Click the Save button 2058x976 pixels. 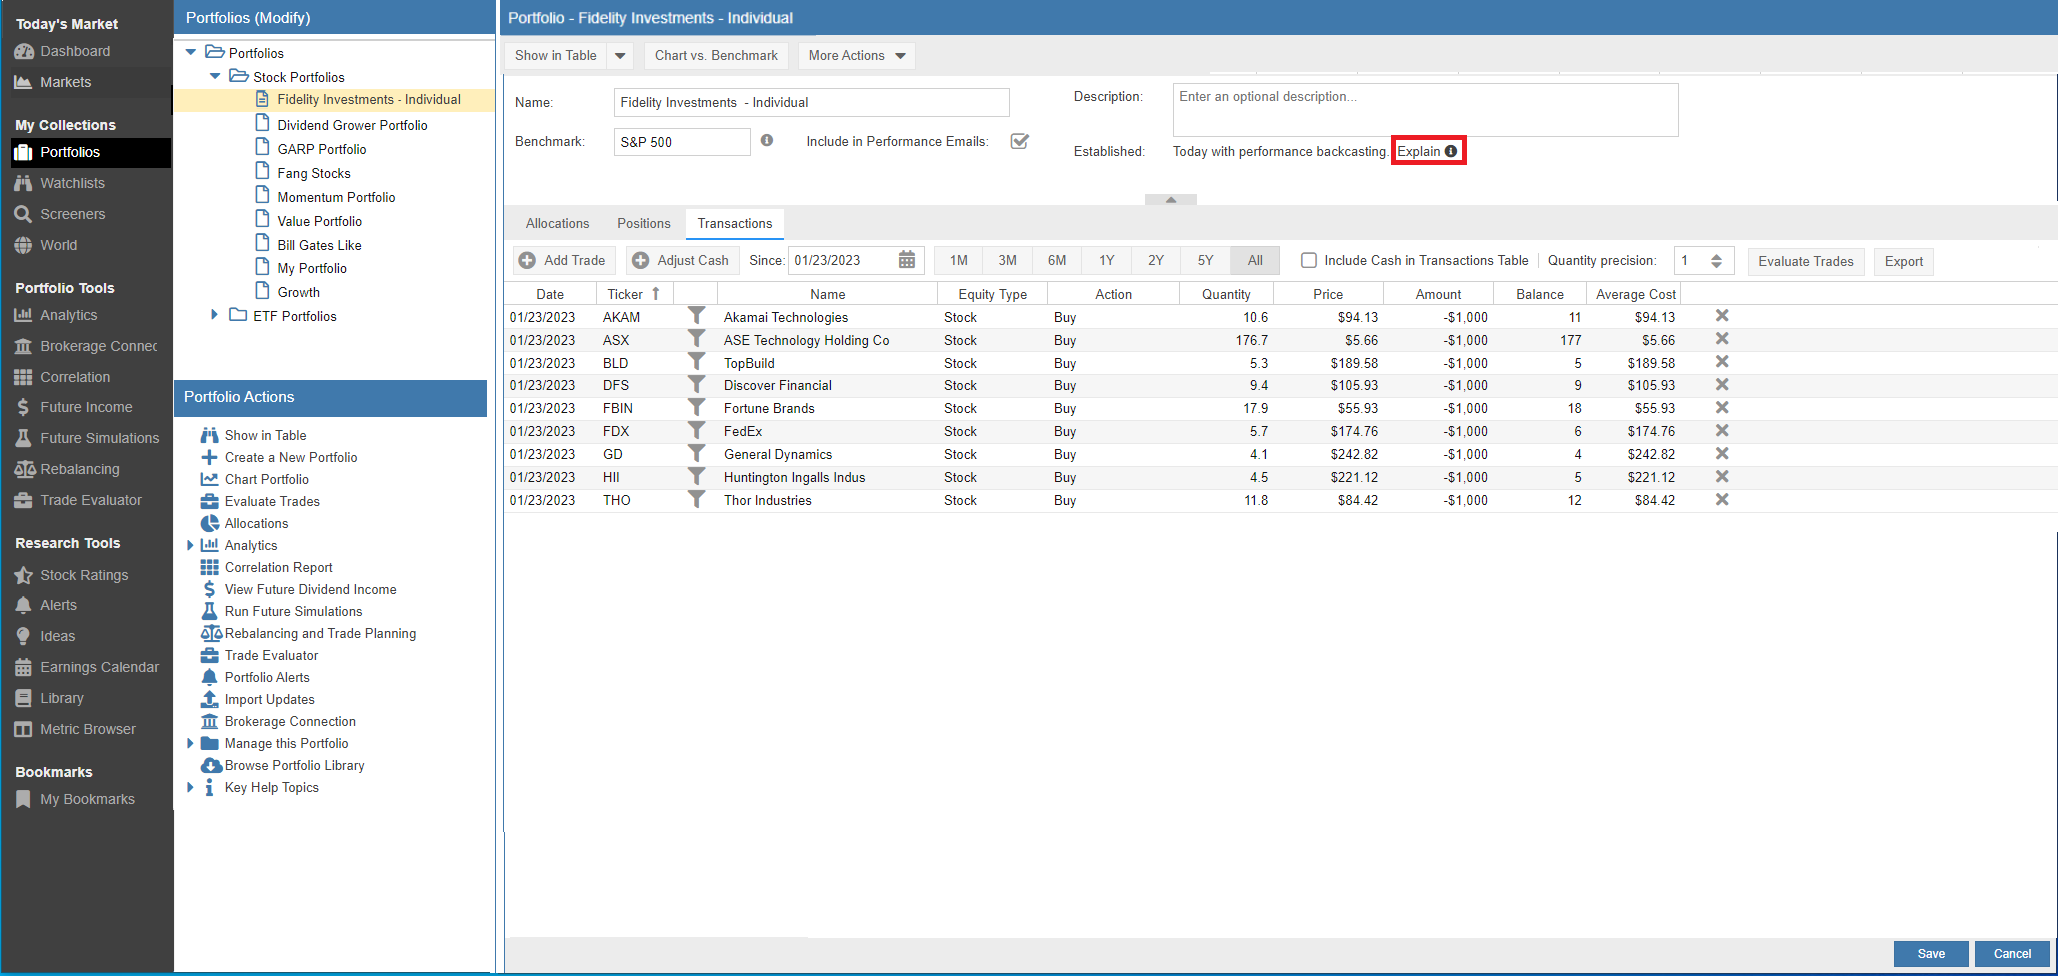pyautogui.click(x=1931, y=953)
